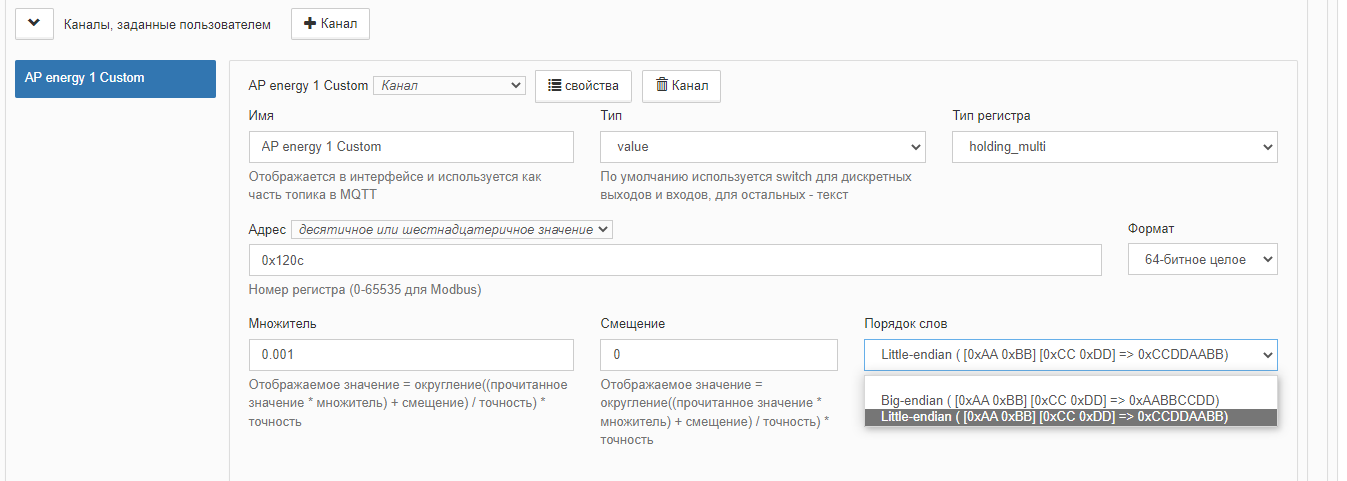Click the plus icon Канал add button

click(x=330, y=23)
